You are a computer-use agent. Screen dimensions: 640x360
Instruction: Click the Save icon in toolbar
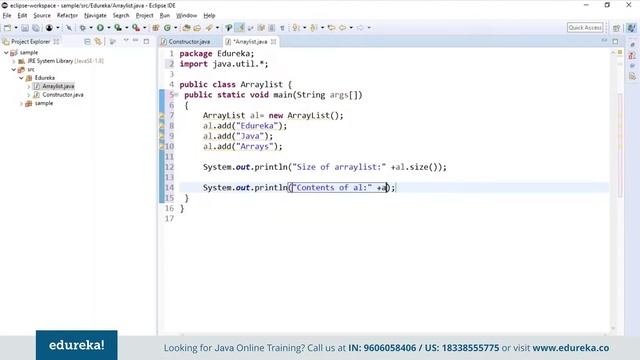click(x=25, y=28)
